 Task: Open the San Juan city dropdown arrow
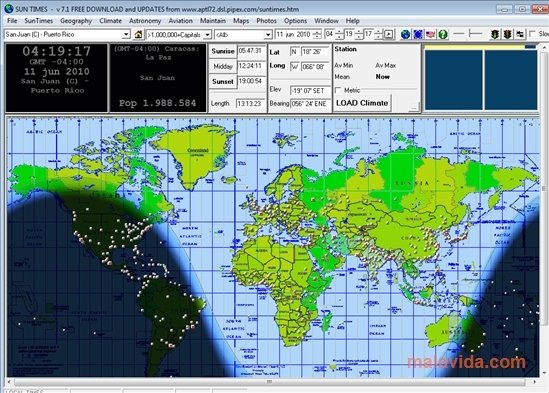(126, 35)
